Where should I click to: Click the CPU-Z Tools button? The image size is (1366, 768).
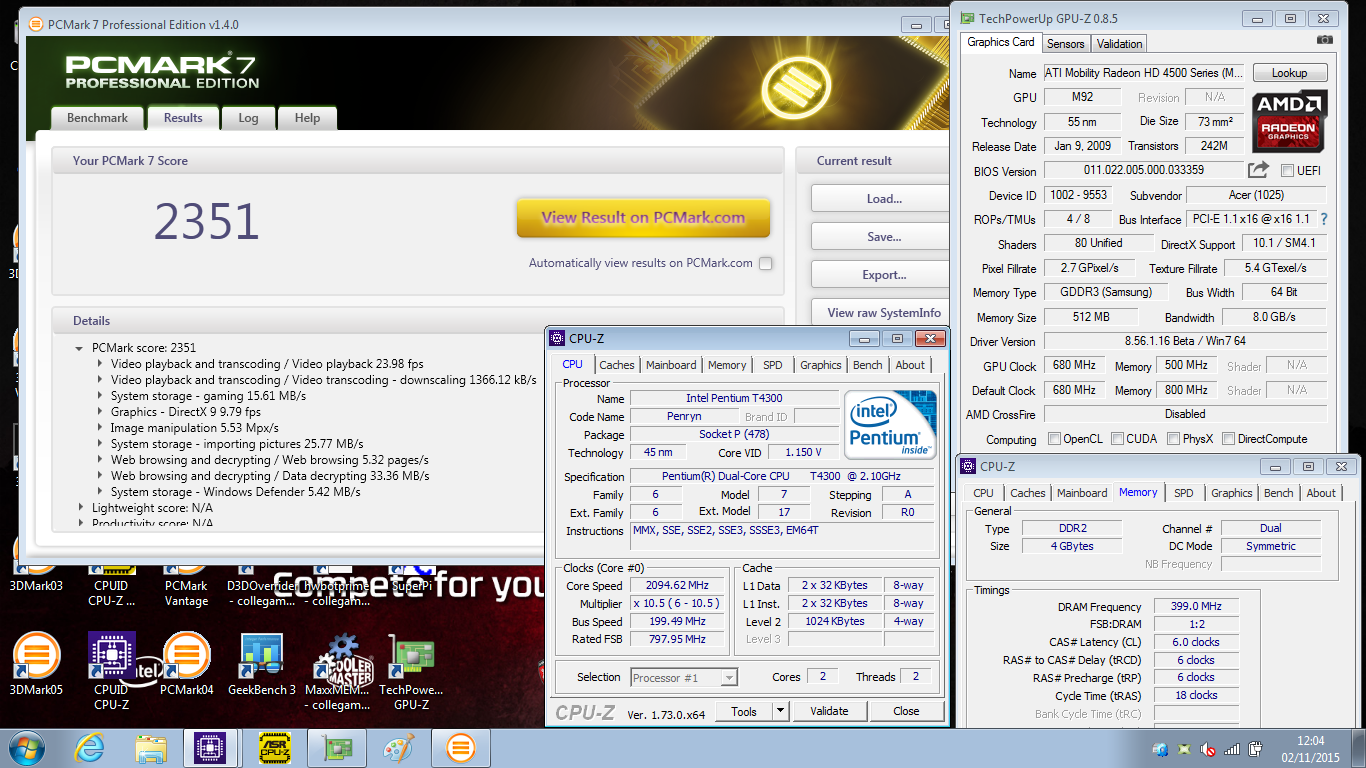point(744,711)
